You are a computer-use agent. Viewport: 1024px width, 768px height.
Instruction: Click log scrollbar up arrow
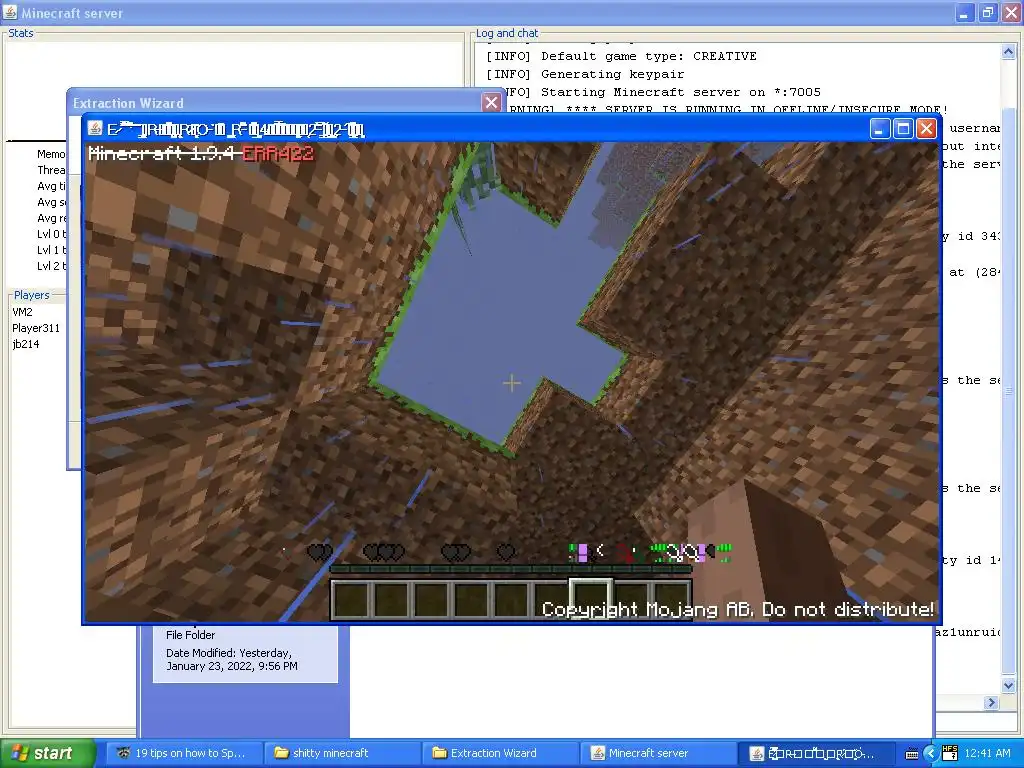pos(1008,52)
